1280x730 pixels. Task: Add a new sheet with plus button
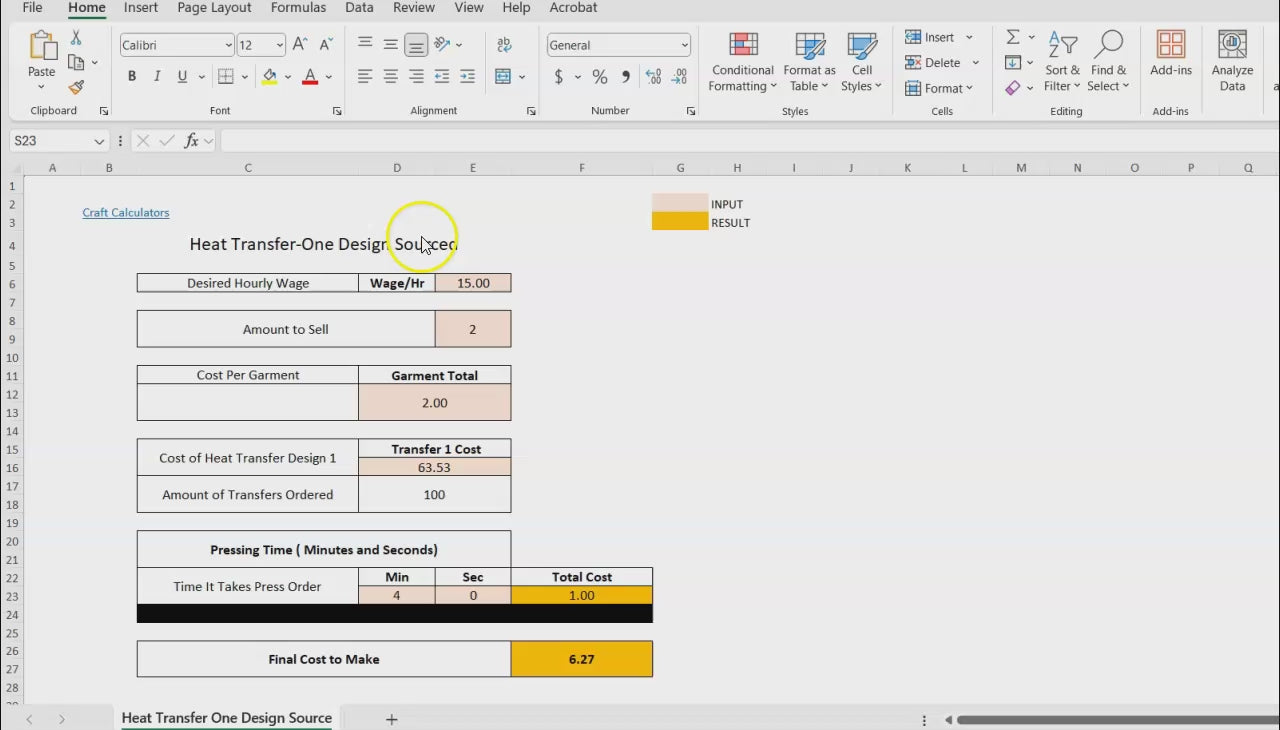pyautogui.click(x=392, y=719)
